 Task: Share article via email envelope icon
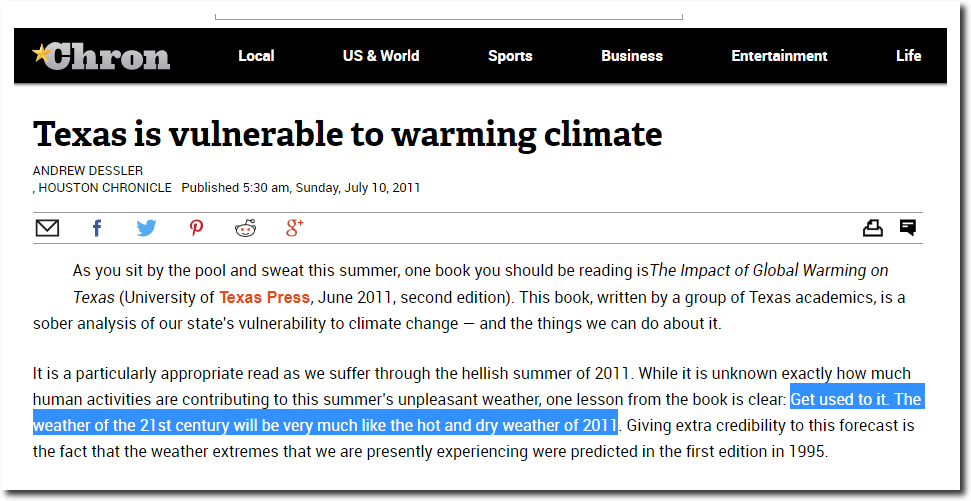pos(47,229)
